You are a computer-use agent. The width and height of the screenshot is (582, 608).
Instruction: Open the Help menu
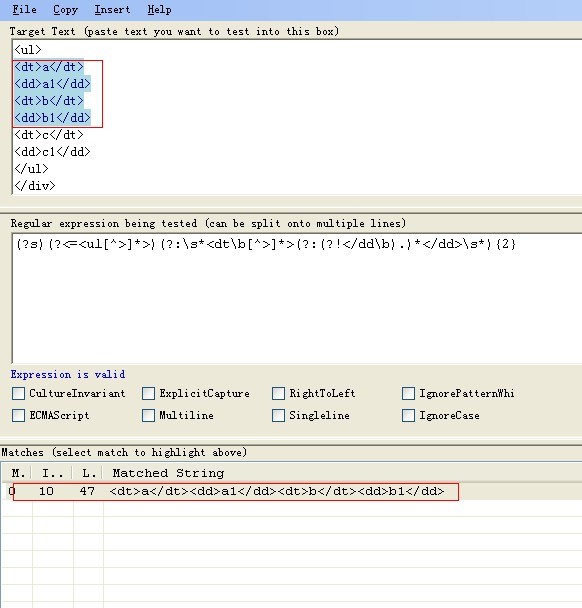coord(159,9)
